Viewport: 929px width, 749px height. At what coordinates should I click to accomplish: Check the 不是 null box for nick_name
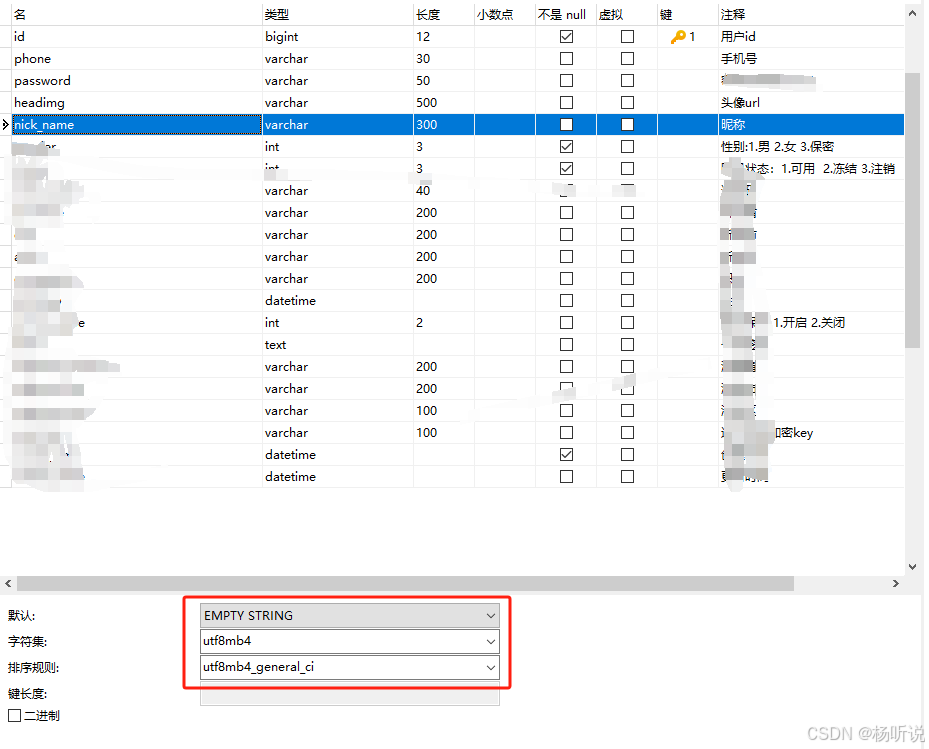(x=566, y=124)
